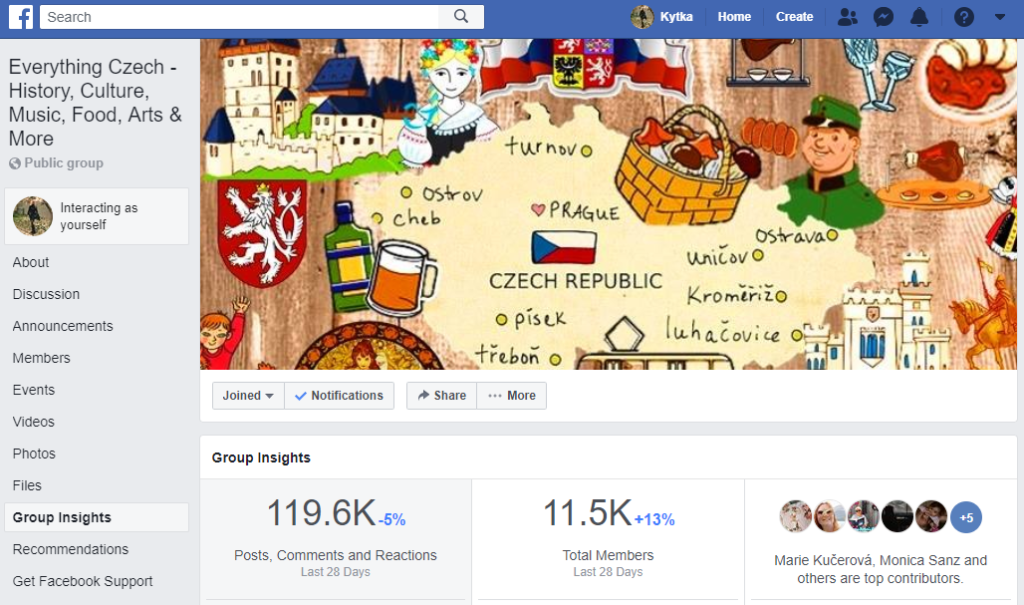The image size is (1024, 605).
Task: Click the fifth top contributor avatar
Action: coord(931,517)
